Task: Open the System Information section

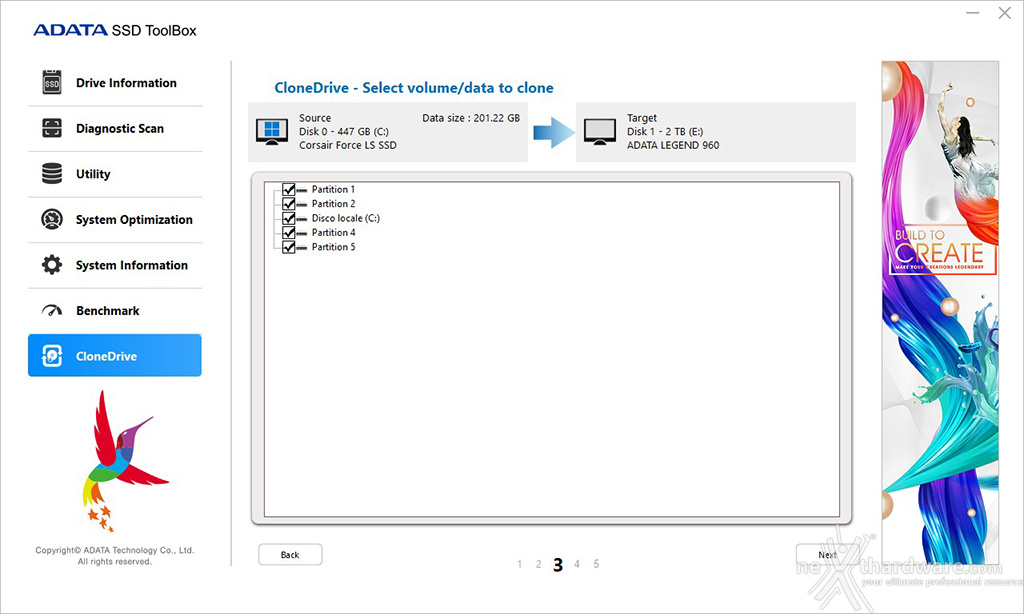Action: [115, 266]
